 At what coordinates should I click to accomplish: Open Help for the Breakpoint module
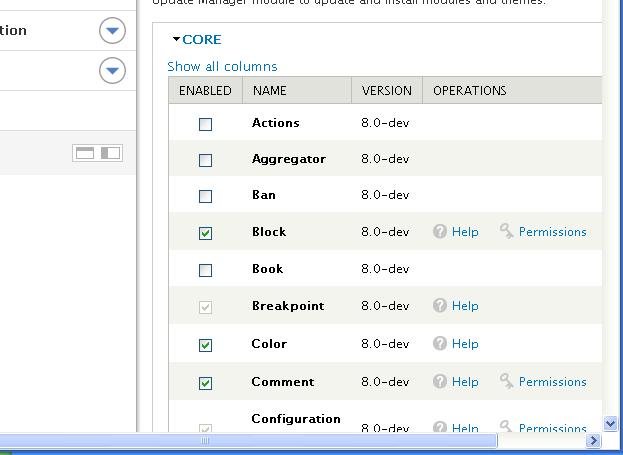[x=465, y=306]
